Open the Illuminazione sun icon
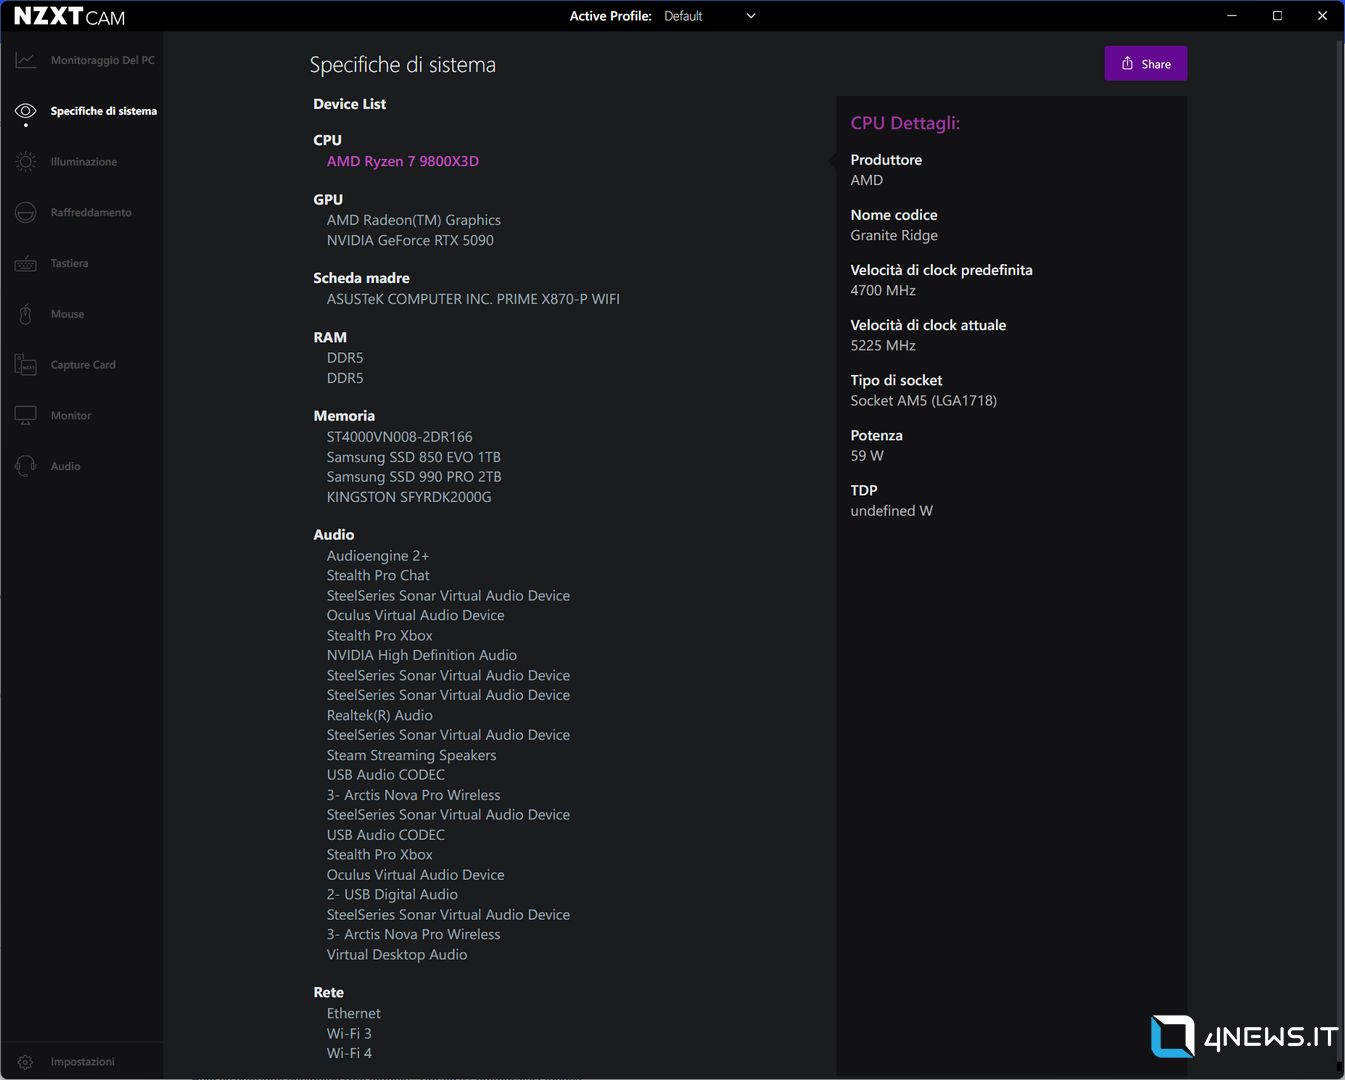Viewport: 1345px width, 1080px height. (26, 162)
